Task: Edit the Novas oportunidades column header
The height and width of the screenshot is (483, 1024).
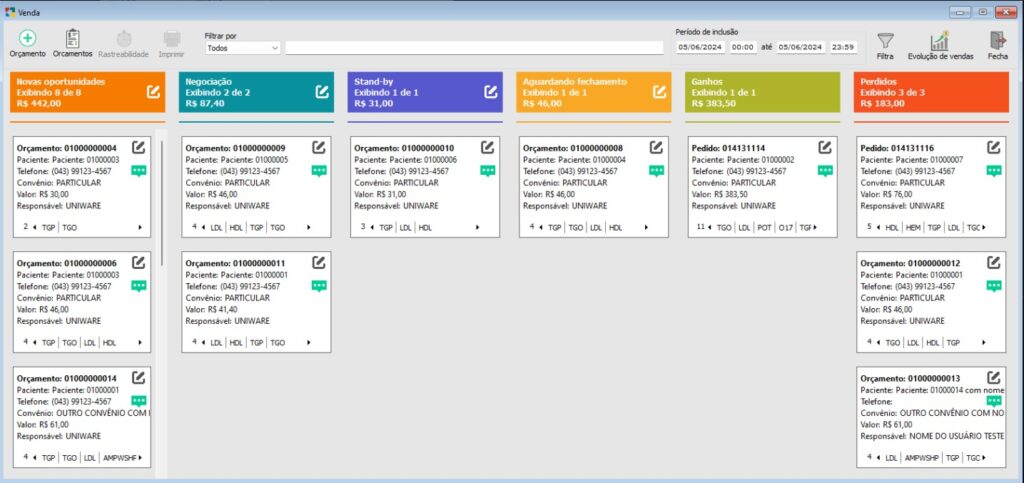Action: point(153,92)
